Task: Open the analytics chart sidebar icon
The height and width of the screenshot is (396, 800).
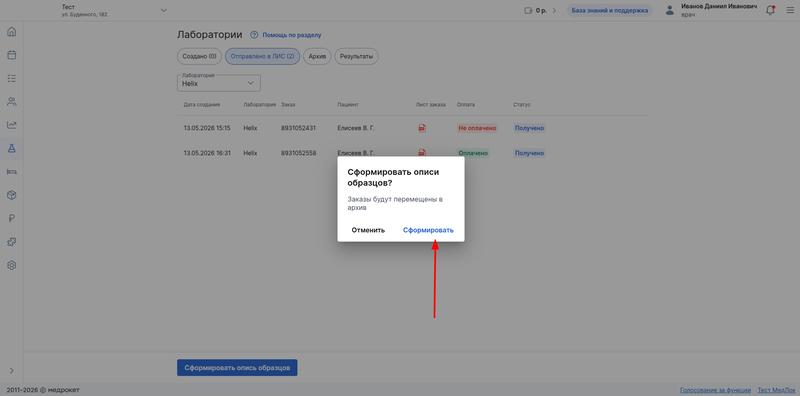Action: pos(12,125)
